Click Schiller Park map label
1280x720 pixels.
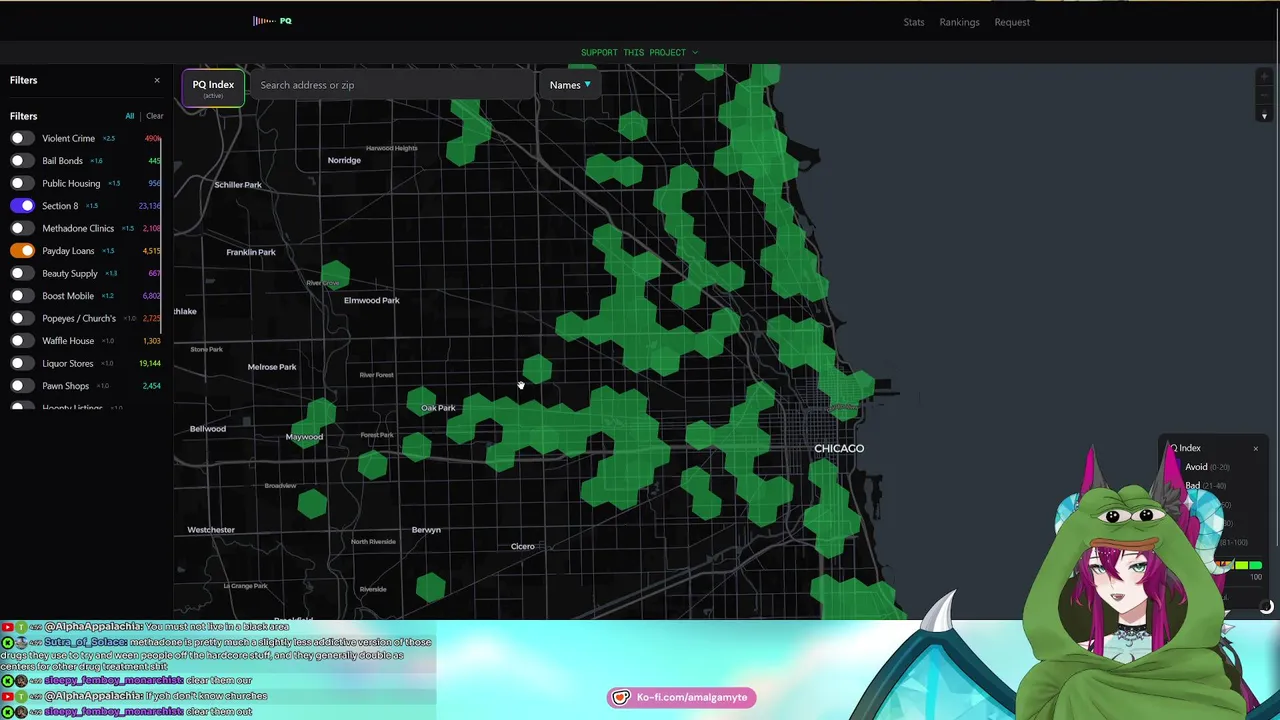238,185
